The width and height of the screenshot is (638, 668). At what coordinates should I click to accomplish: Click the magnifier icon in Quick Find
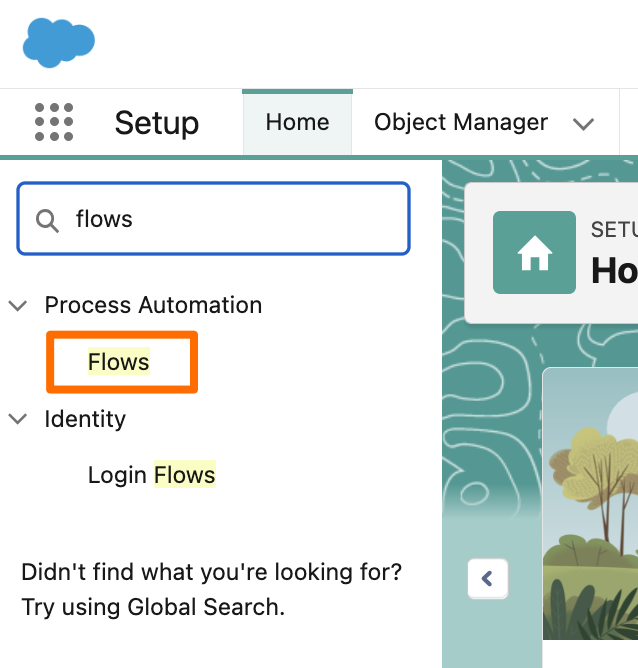pyautogui.click(x=47, y=221)
